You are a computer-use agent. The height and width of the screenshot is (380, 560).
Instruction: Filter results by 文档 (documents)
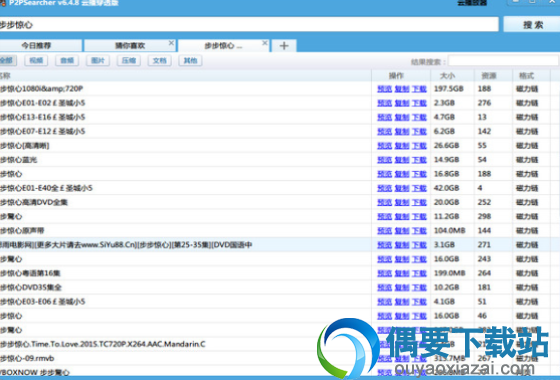click(x=160, y=60)
